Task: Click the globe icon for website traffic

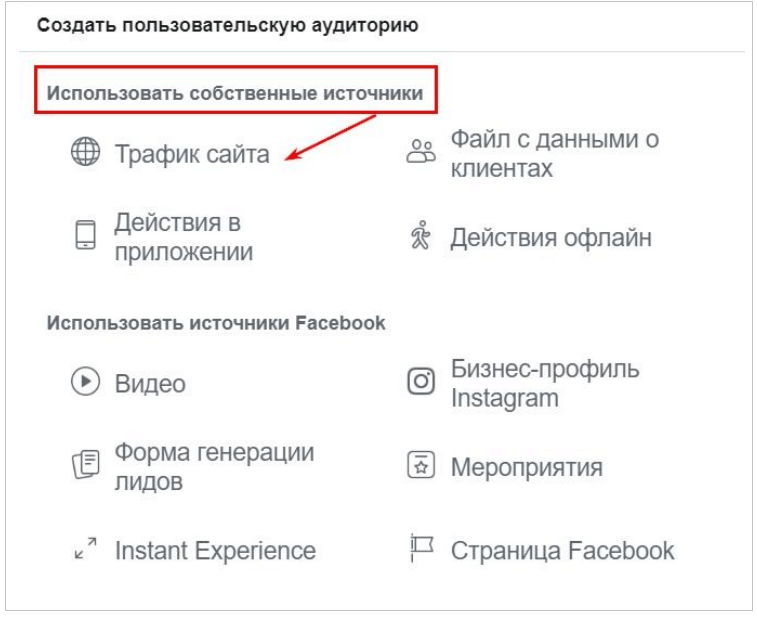Action: click(x=85, y=154)
